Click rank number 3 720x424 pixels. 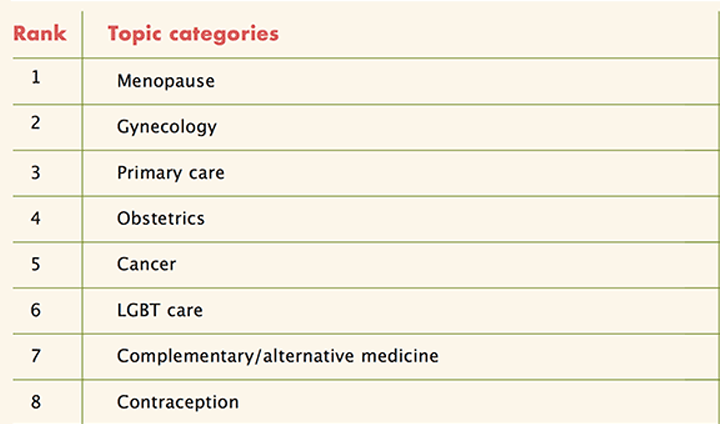pyautogui.click(x=36, y=173)
